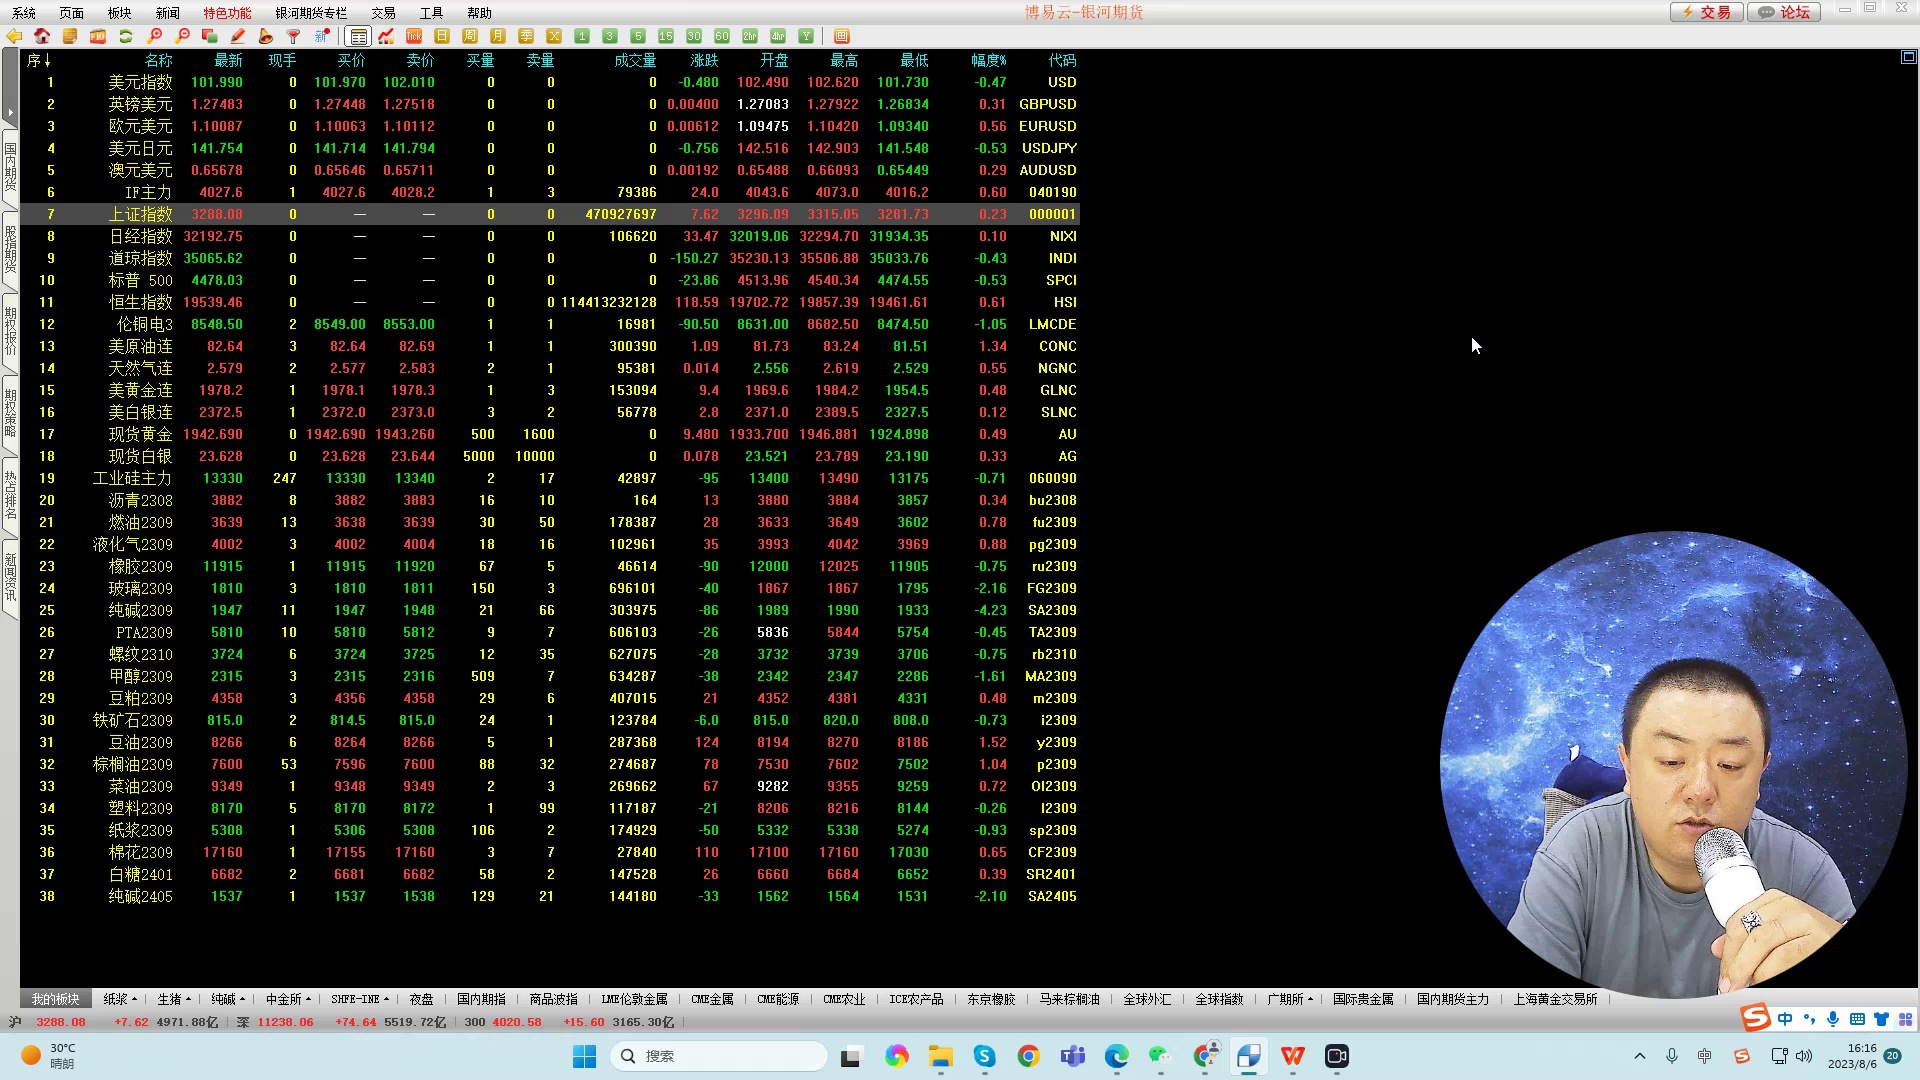Toggle the quote list table view
This screenshot has width=1920, height=1080.
[358, 36]
